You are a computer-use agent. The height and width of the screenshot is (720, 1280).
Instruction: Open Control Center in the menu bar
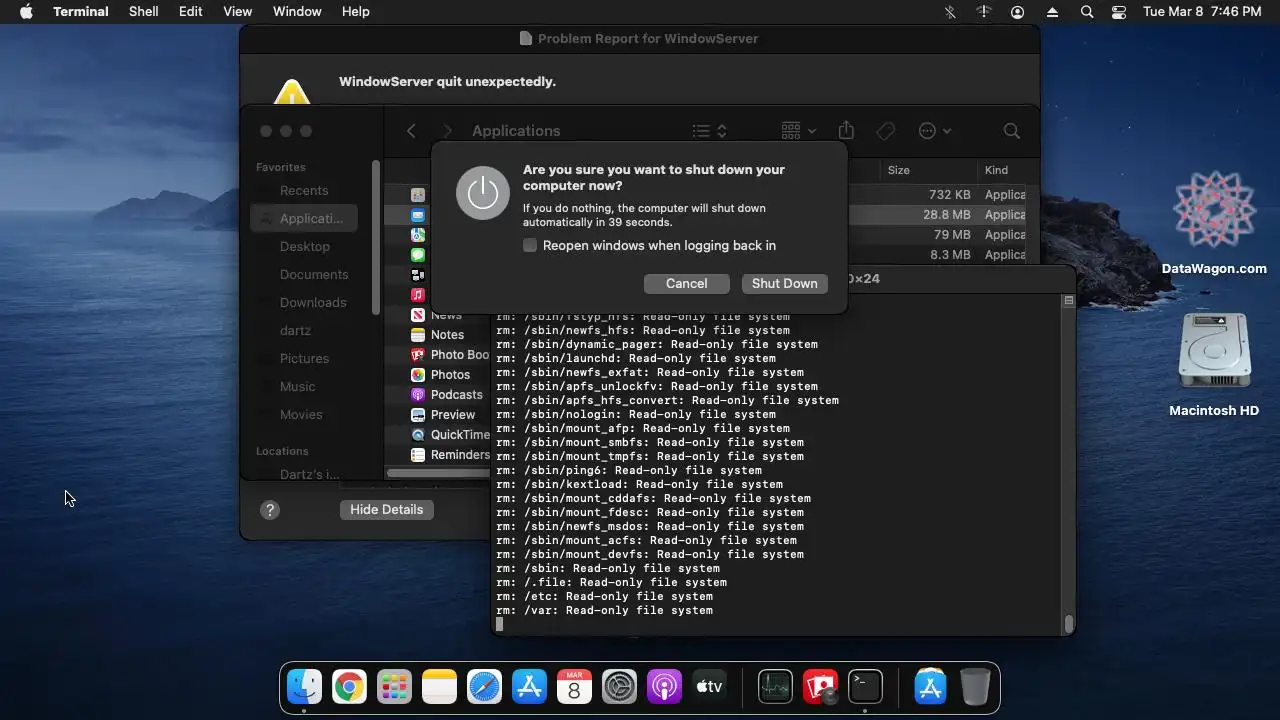pyautogui.click(x=1119, y=12)
